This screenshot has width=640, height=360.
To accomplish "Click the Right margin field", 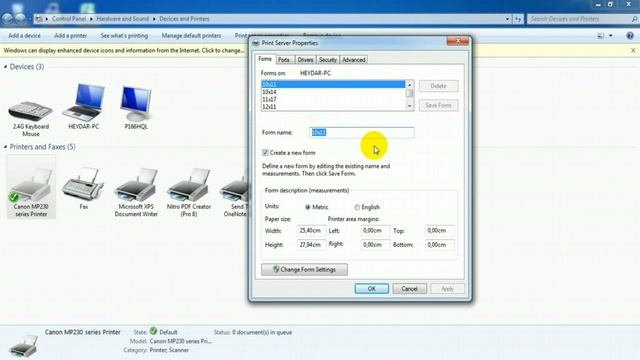I will (375, 244).
